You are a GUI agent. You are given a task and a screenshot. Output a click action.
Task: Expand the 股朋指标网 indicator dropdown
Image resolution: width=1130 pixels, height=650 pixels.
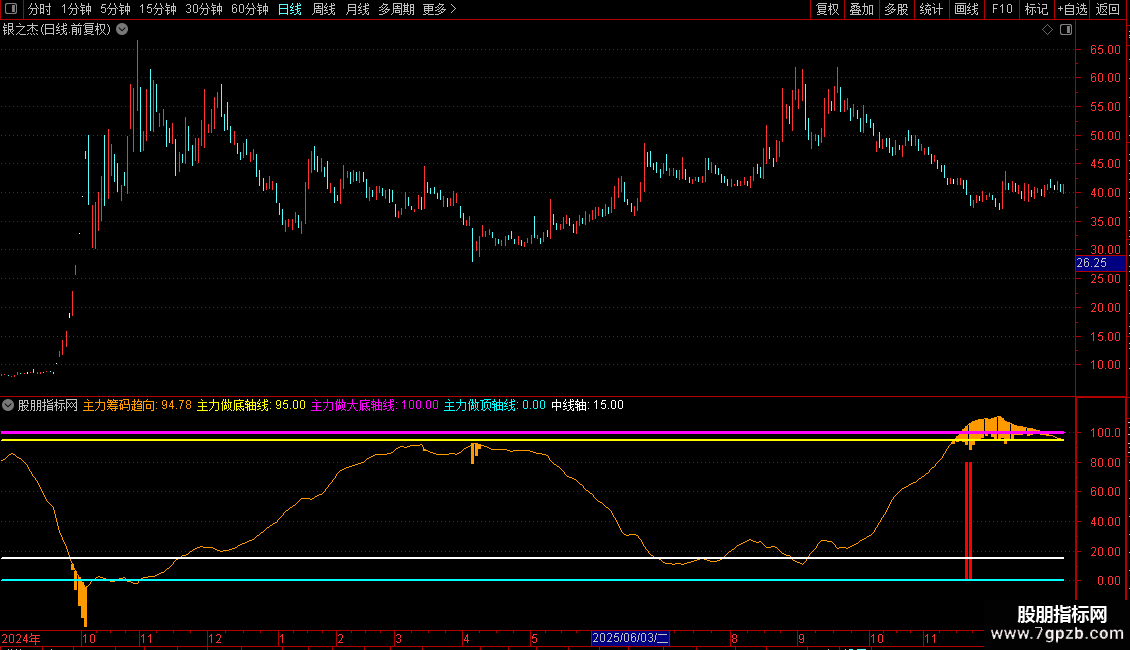click(9, 405)
